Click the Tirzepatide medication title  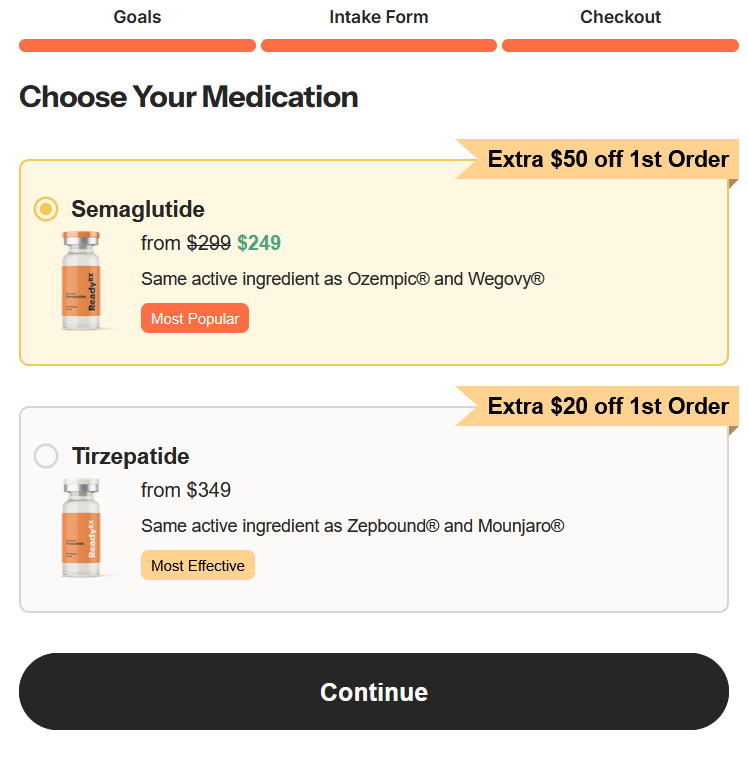pos(131,456)
